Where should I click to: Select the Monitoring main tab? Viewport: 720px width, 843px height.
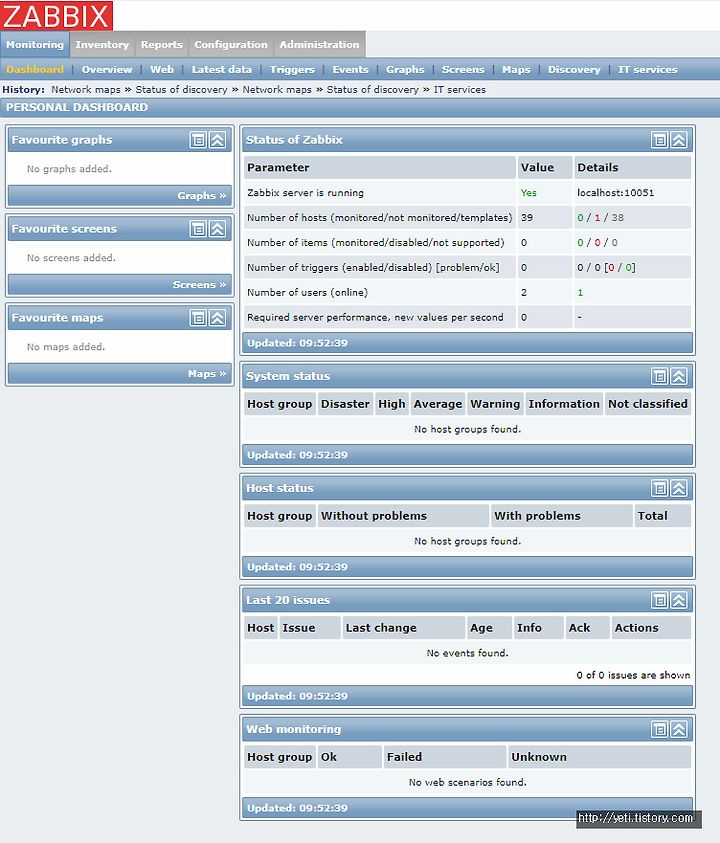35,45
